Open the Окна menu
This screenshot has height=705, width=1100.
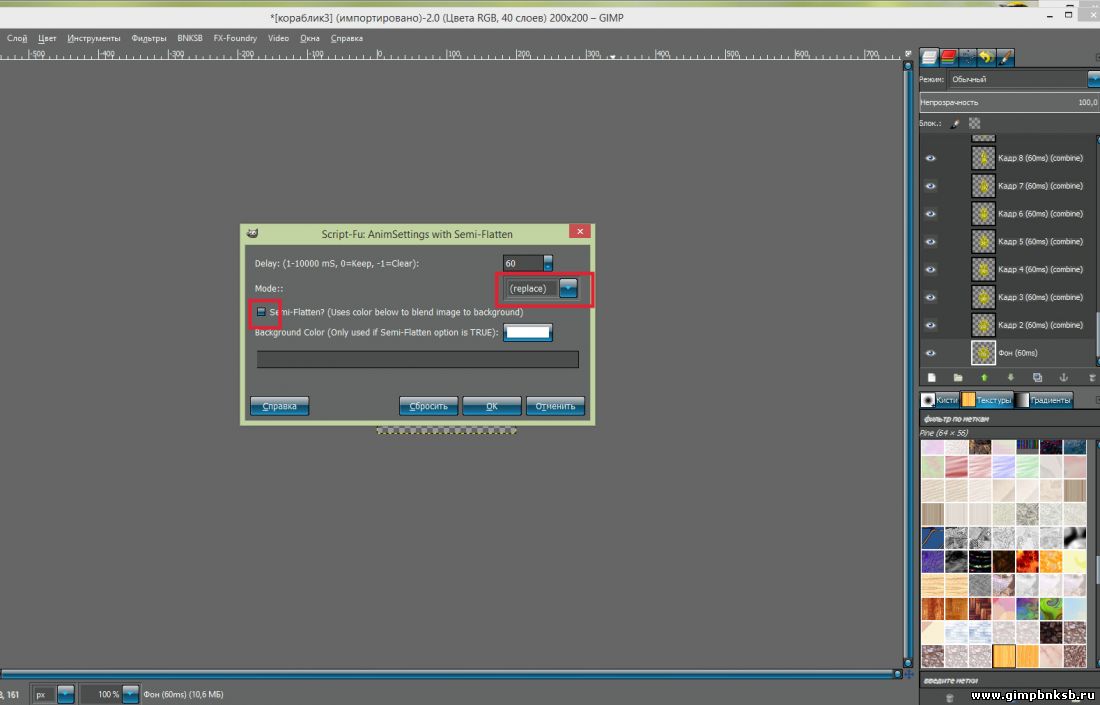tap(309, 39)
